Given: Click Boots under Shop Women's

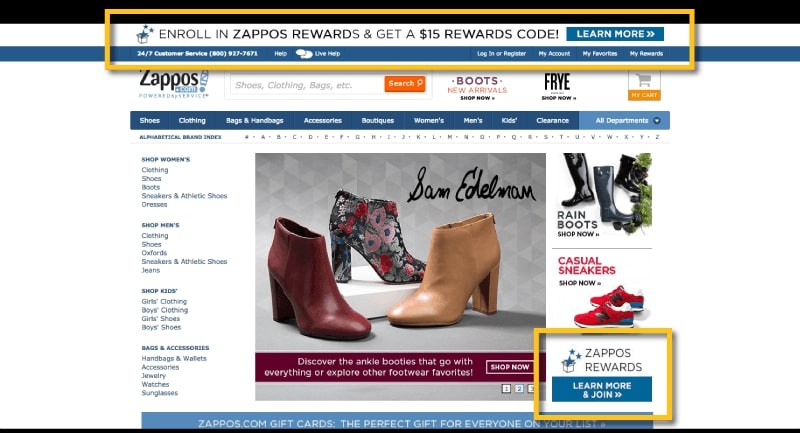Looking at the screenshot, I should (151, 187).
